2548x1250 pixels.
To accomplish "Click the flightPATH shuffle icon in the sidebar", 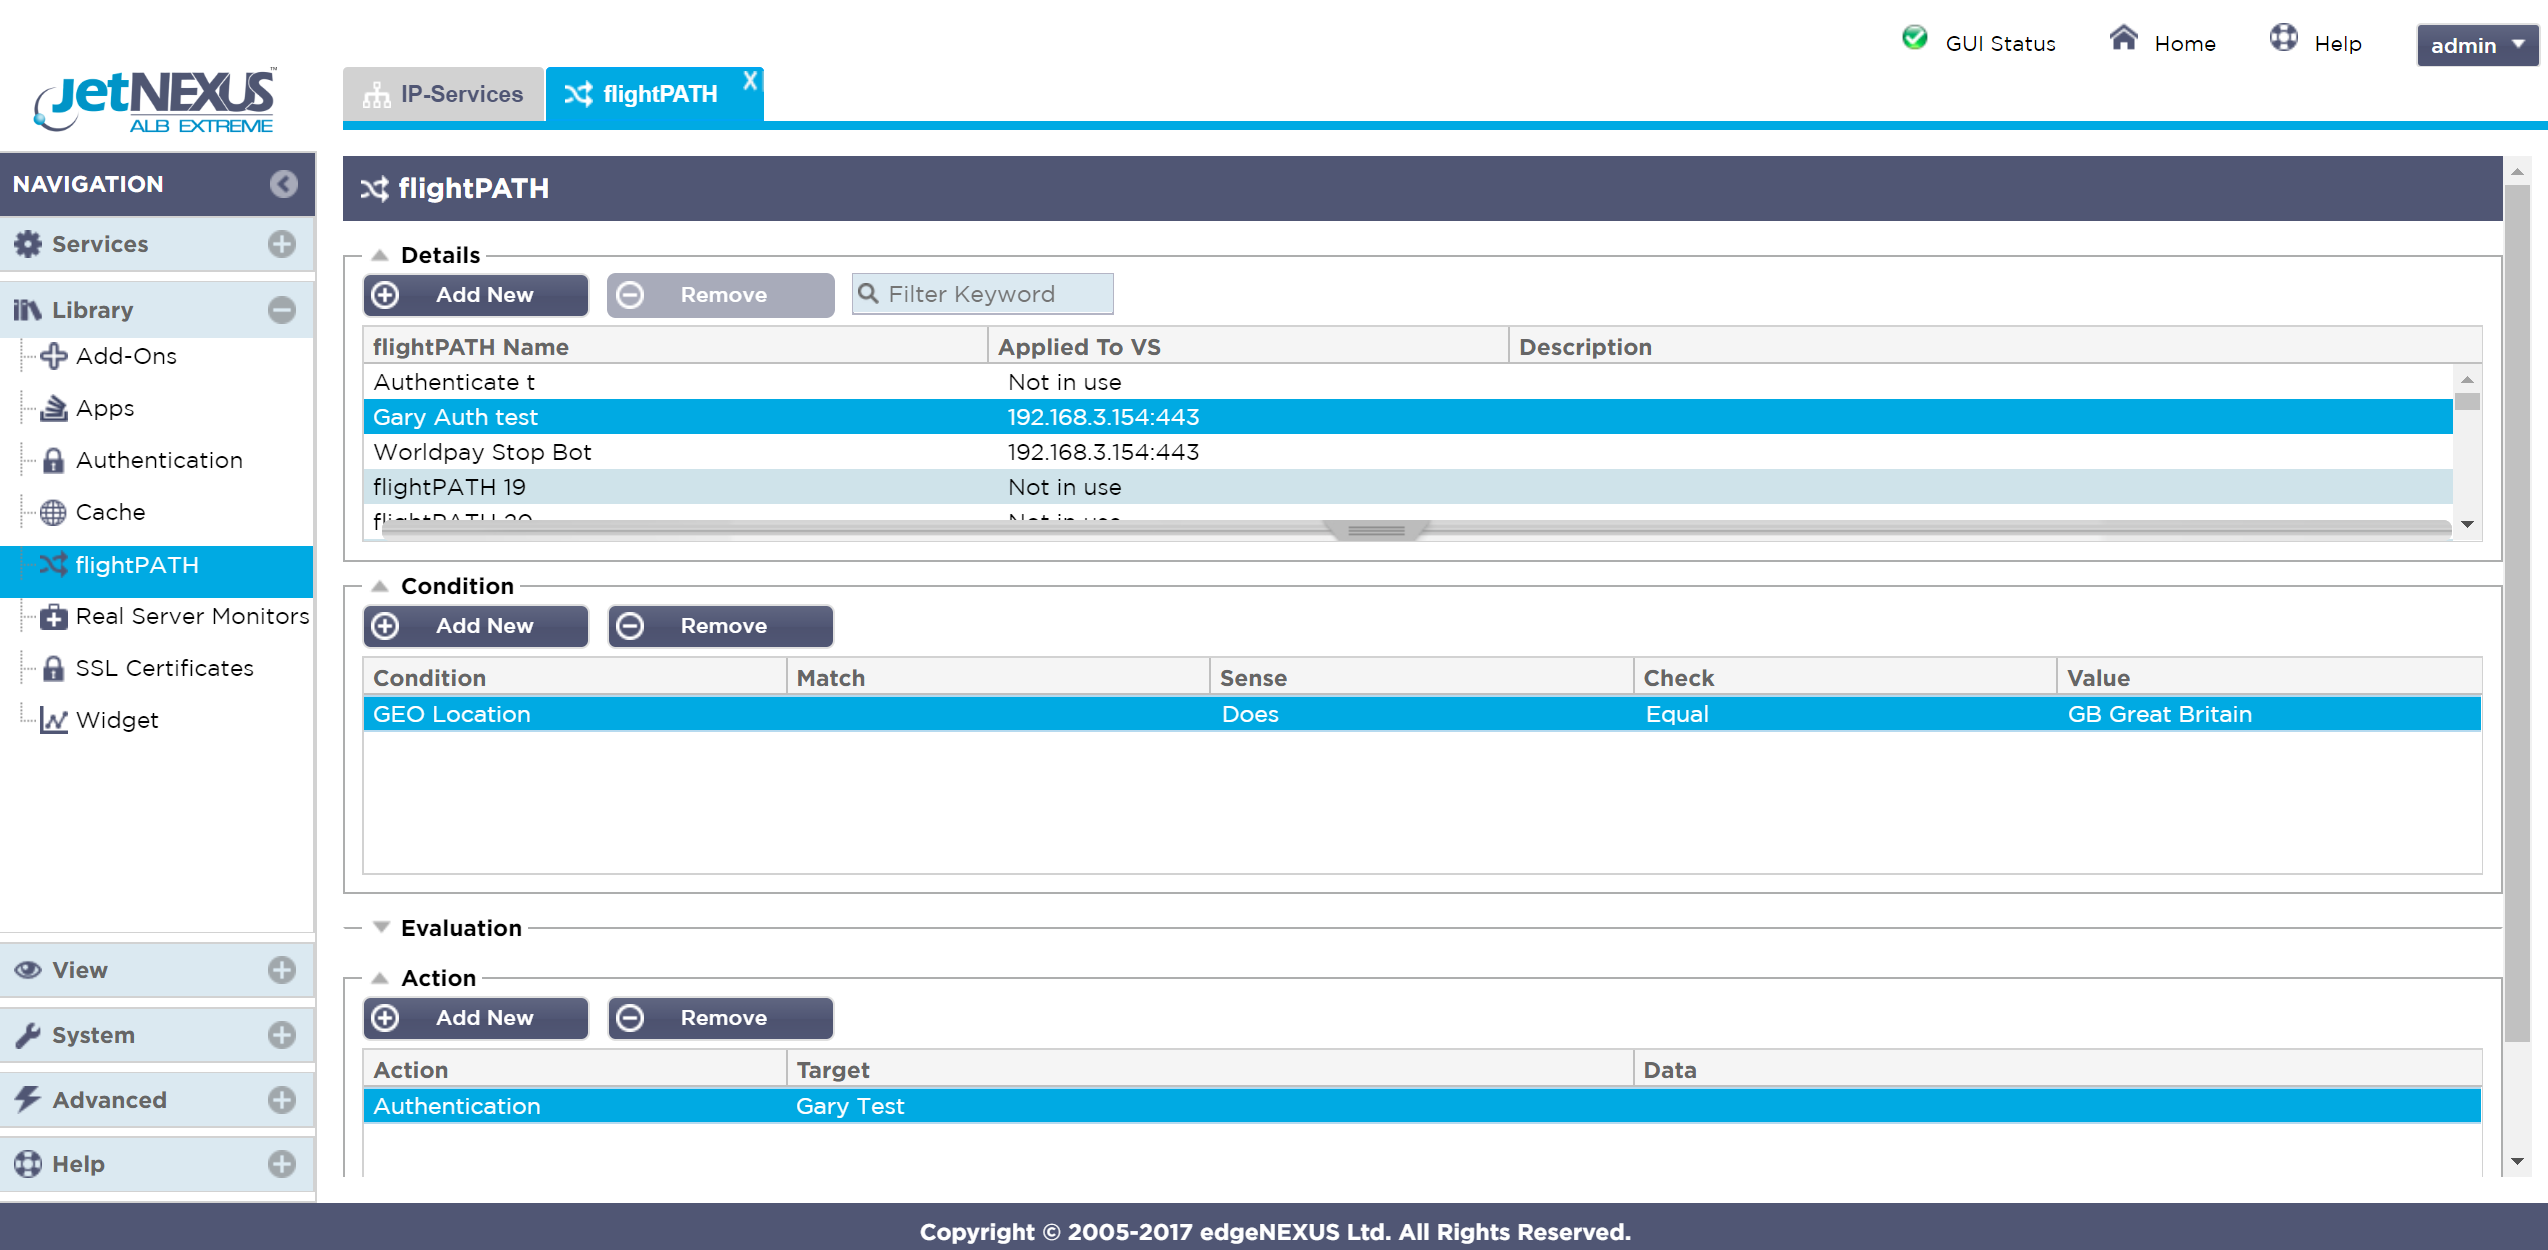I will coord(53,565).
